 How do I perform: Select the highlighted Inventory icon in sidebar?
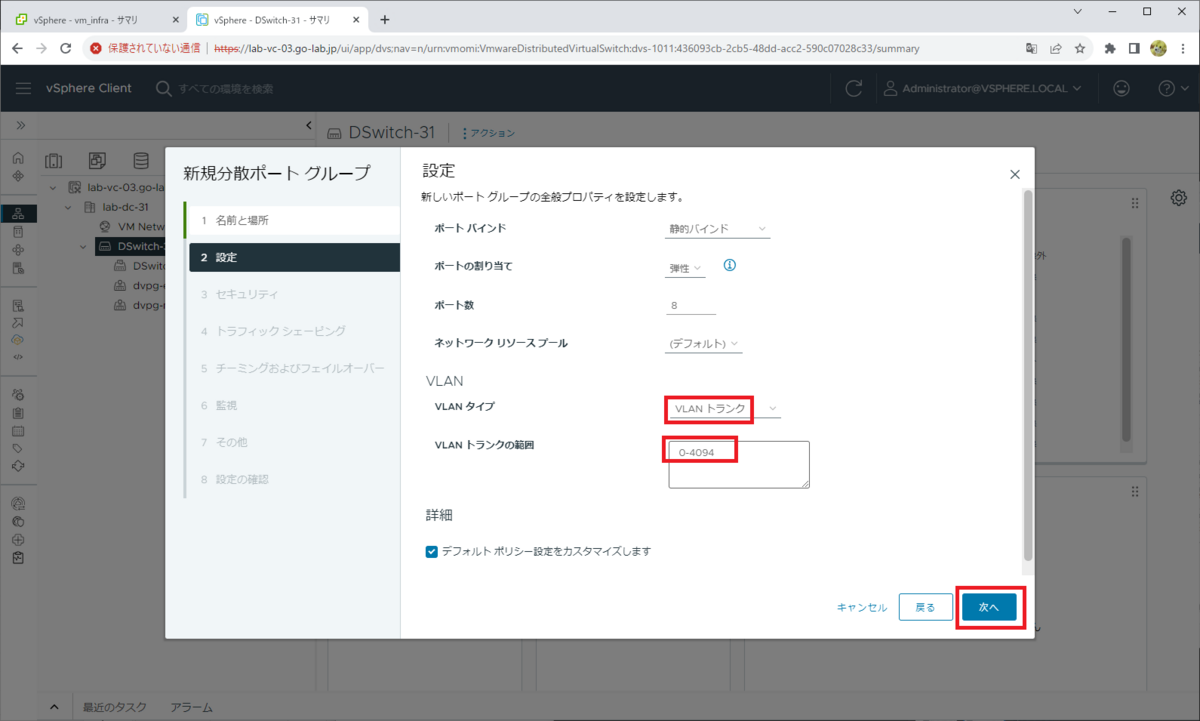(x=18, y=213)
